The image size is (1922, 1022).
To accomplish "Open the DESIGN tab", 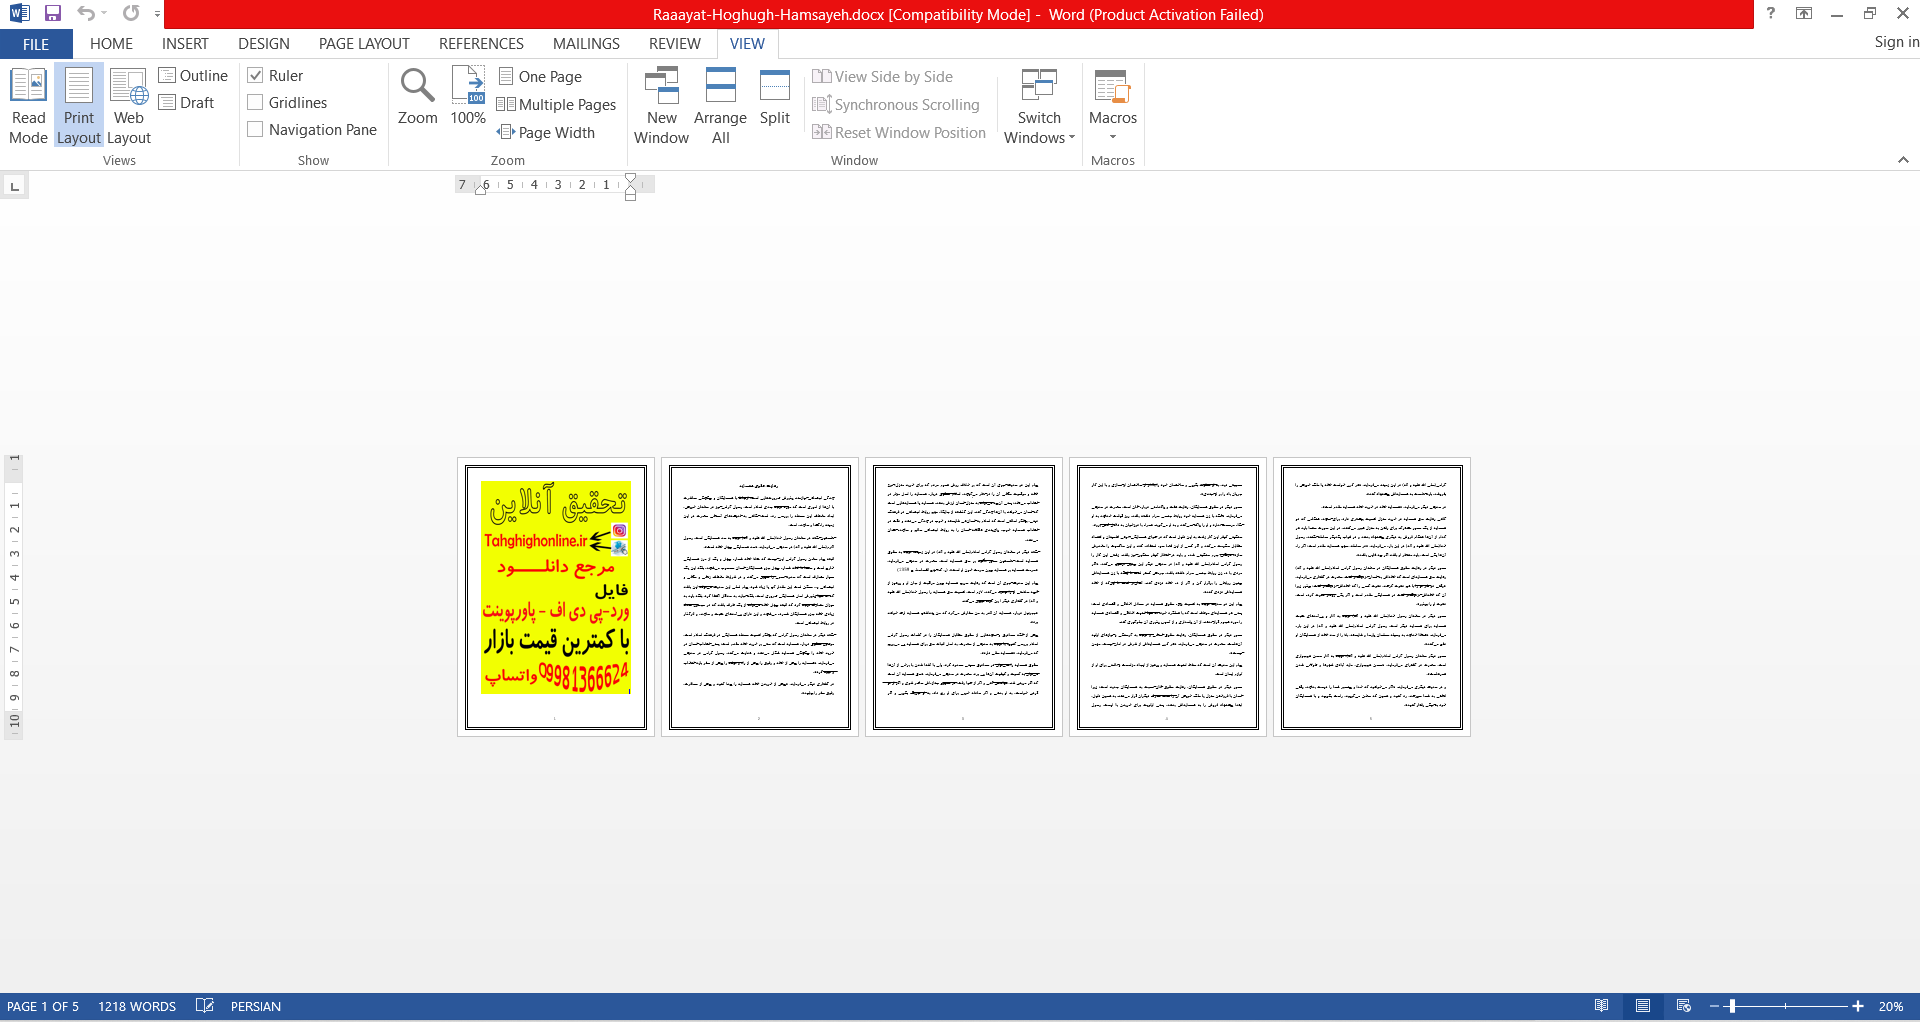I will (x=264, y=44).
